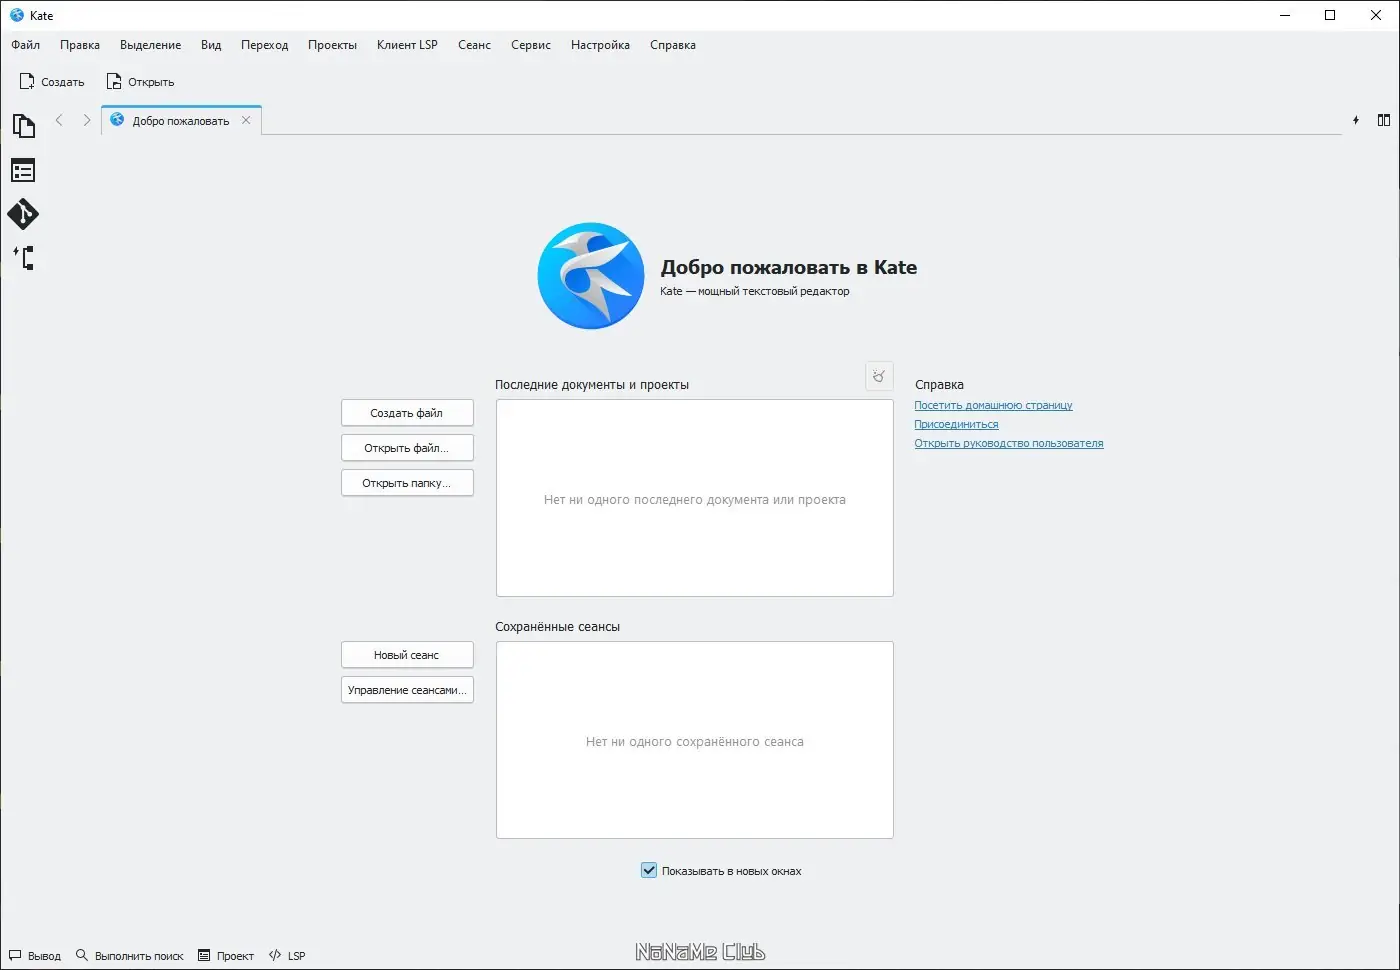The width and height of the screenshot is (1400, 970).
Task: Open the Documents sidebar panel icon
Action: coord(23,126)
